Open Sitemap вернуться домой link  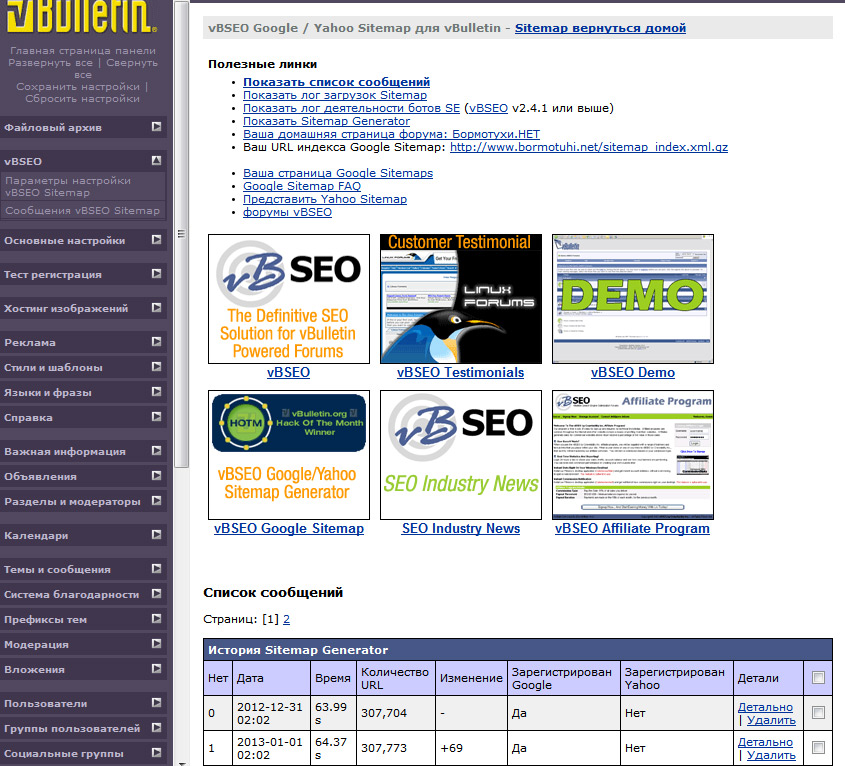(x=600, y=28)
